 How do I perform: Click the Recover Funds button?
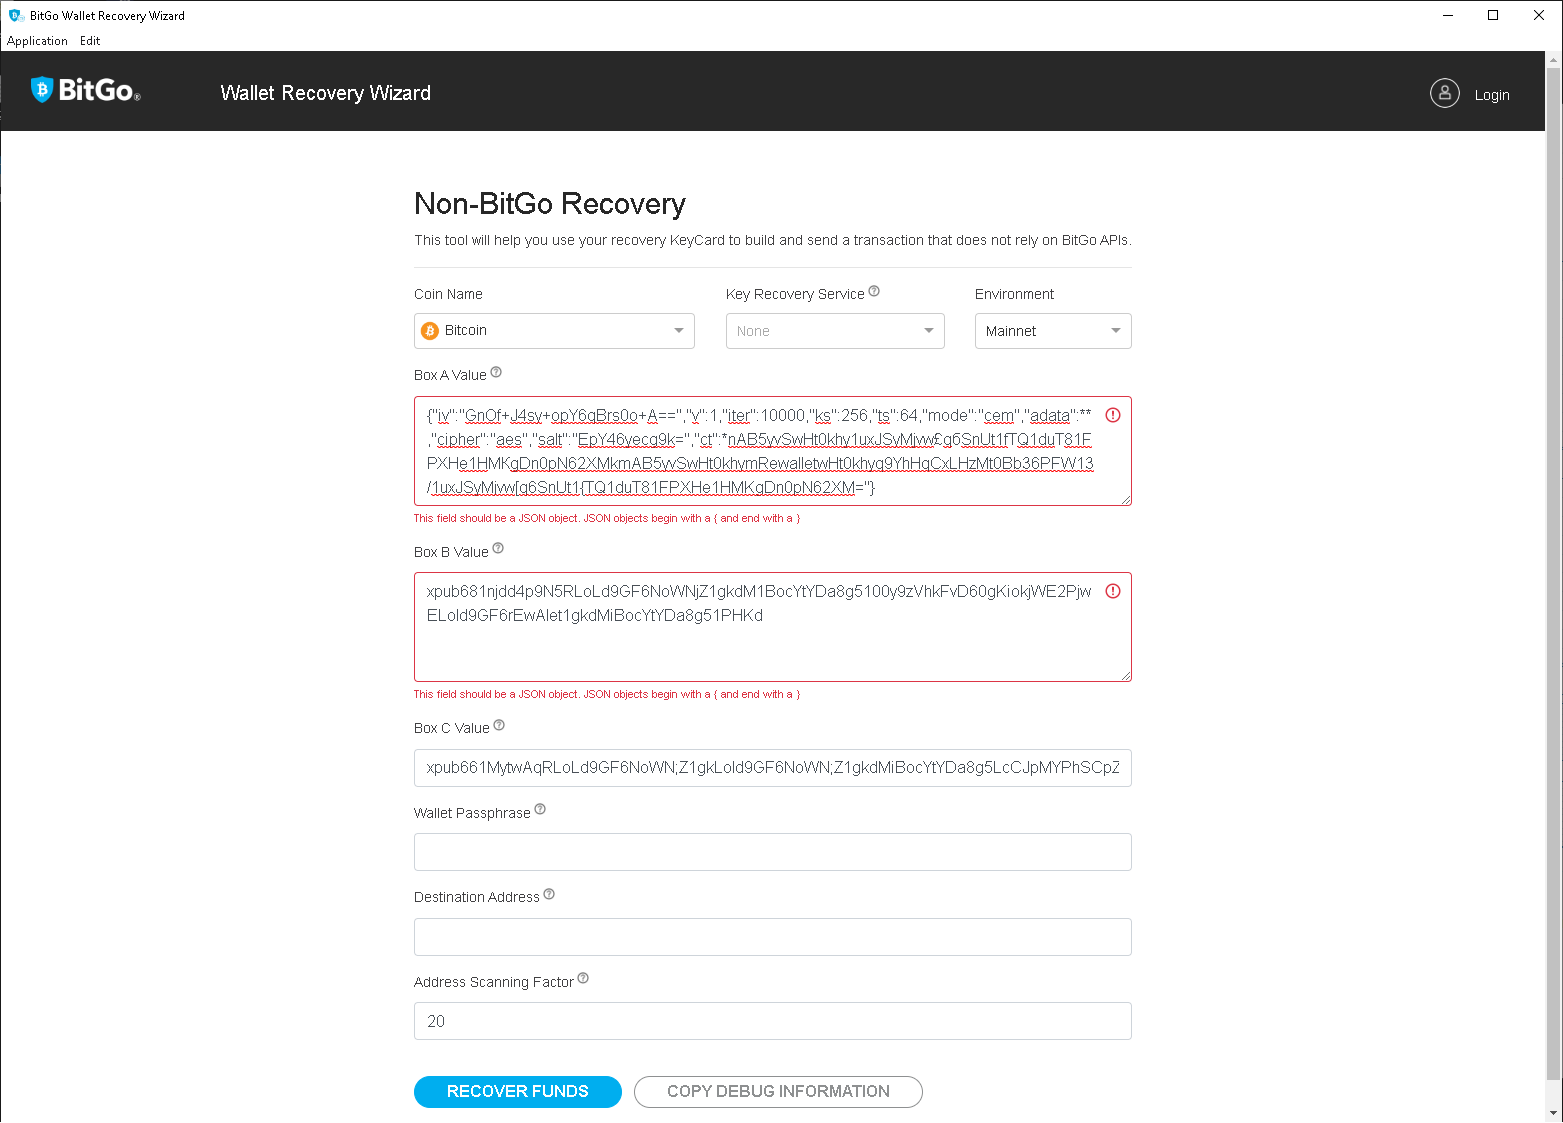(x=518, y=1092)
